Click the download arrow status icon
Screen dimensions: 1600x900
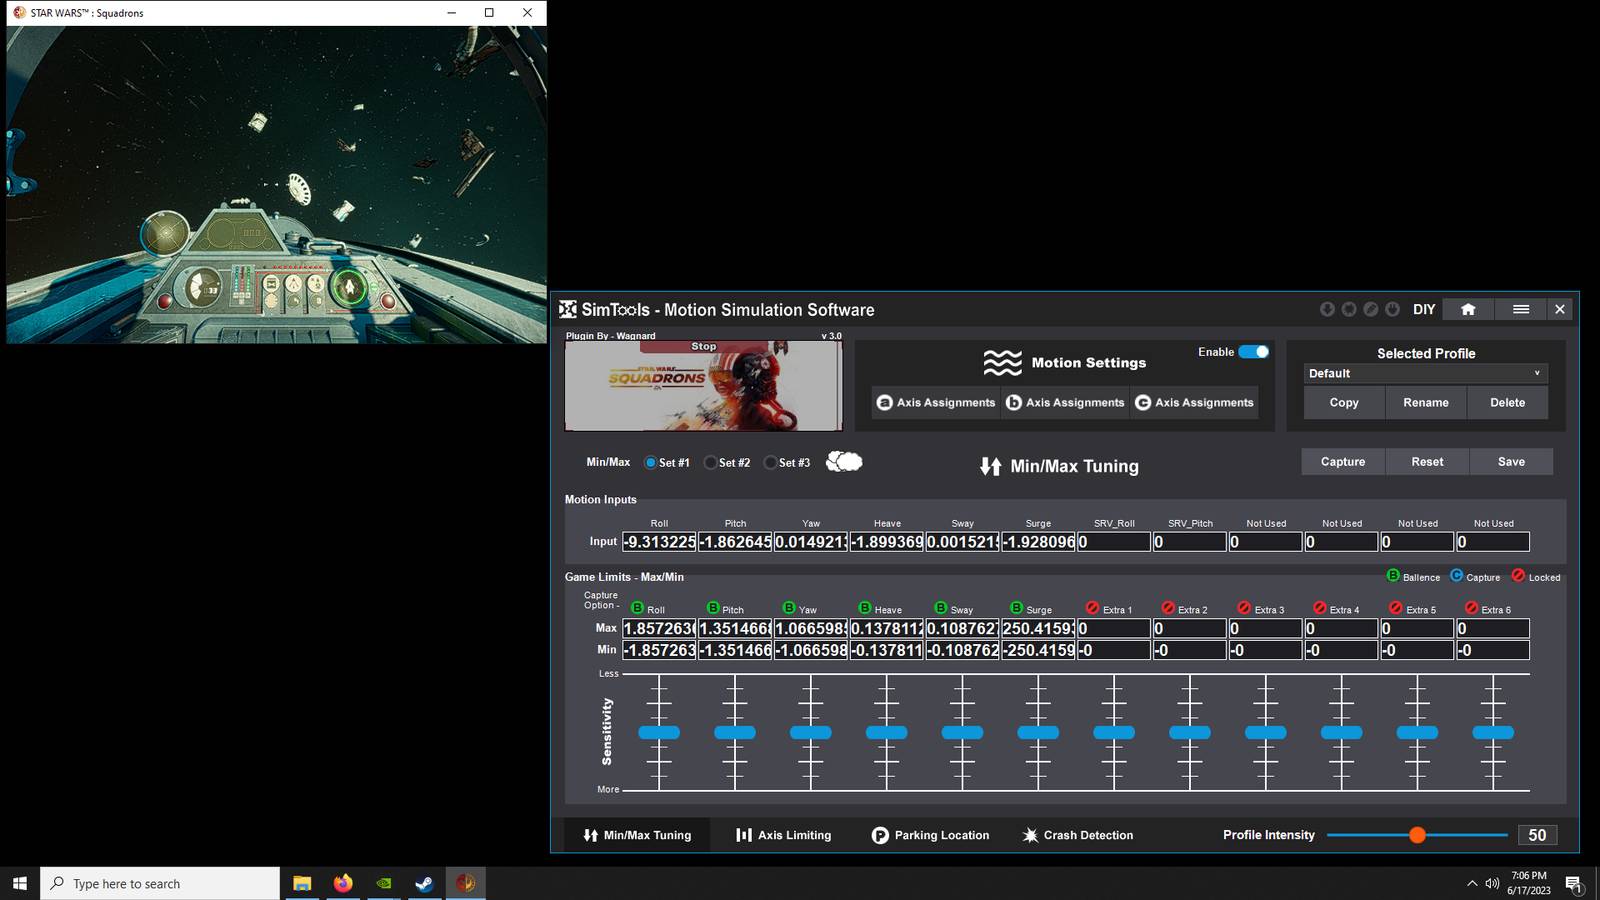[x=1327, y=309]
